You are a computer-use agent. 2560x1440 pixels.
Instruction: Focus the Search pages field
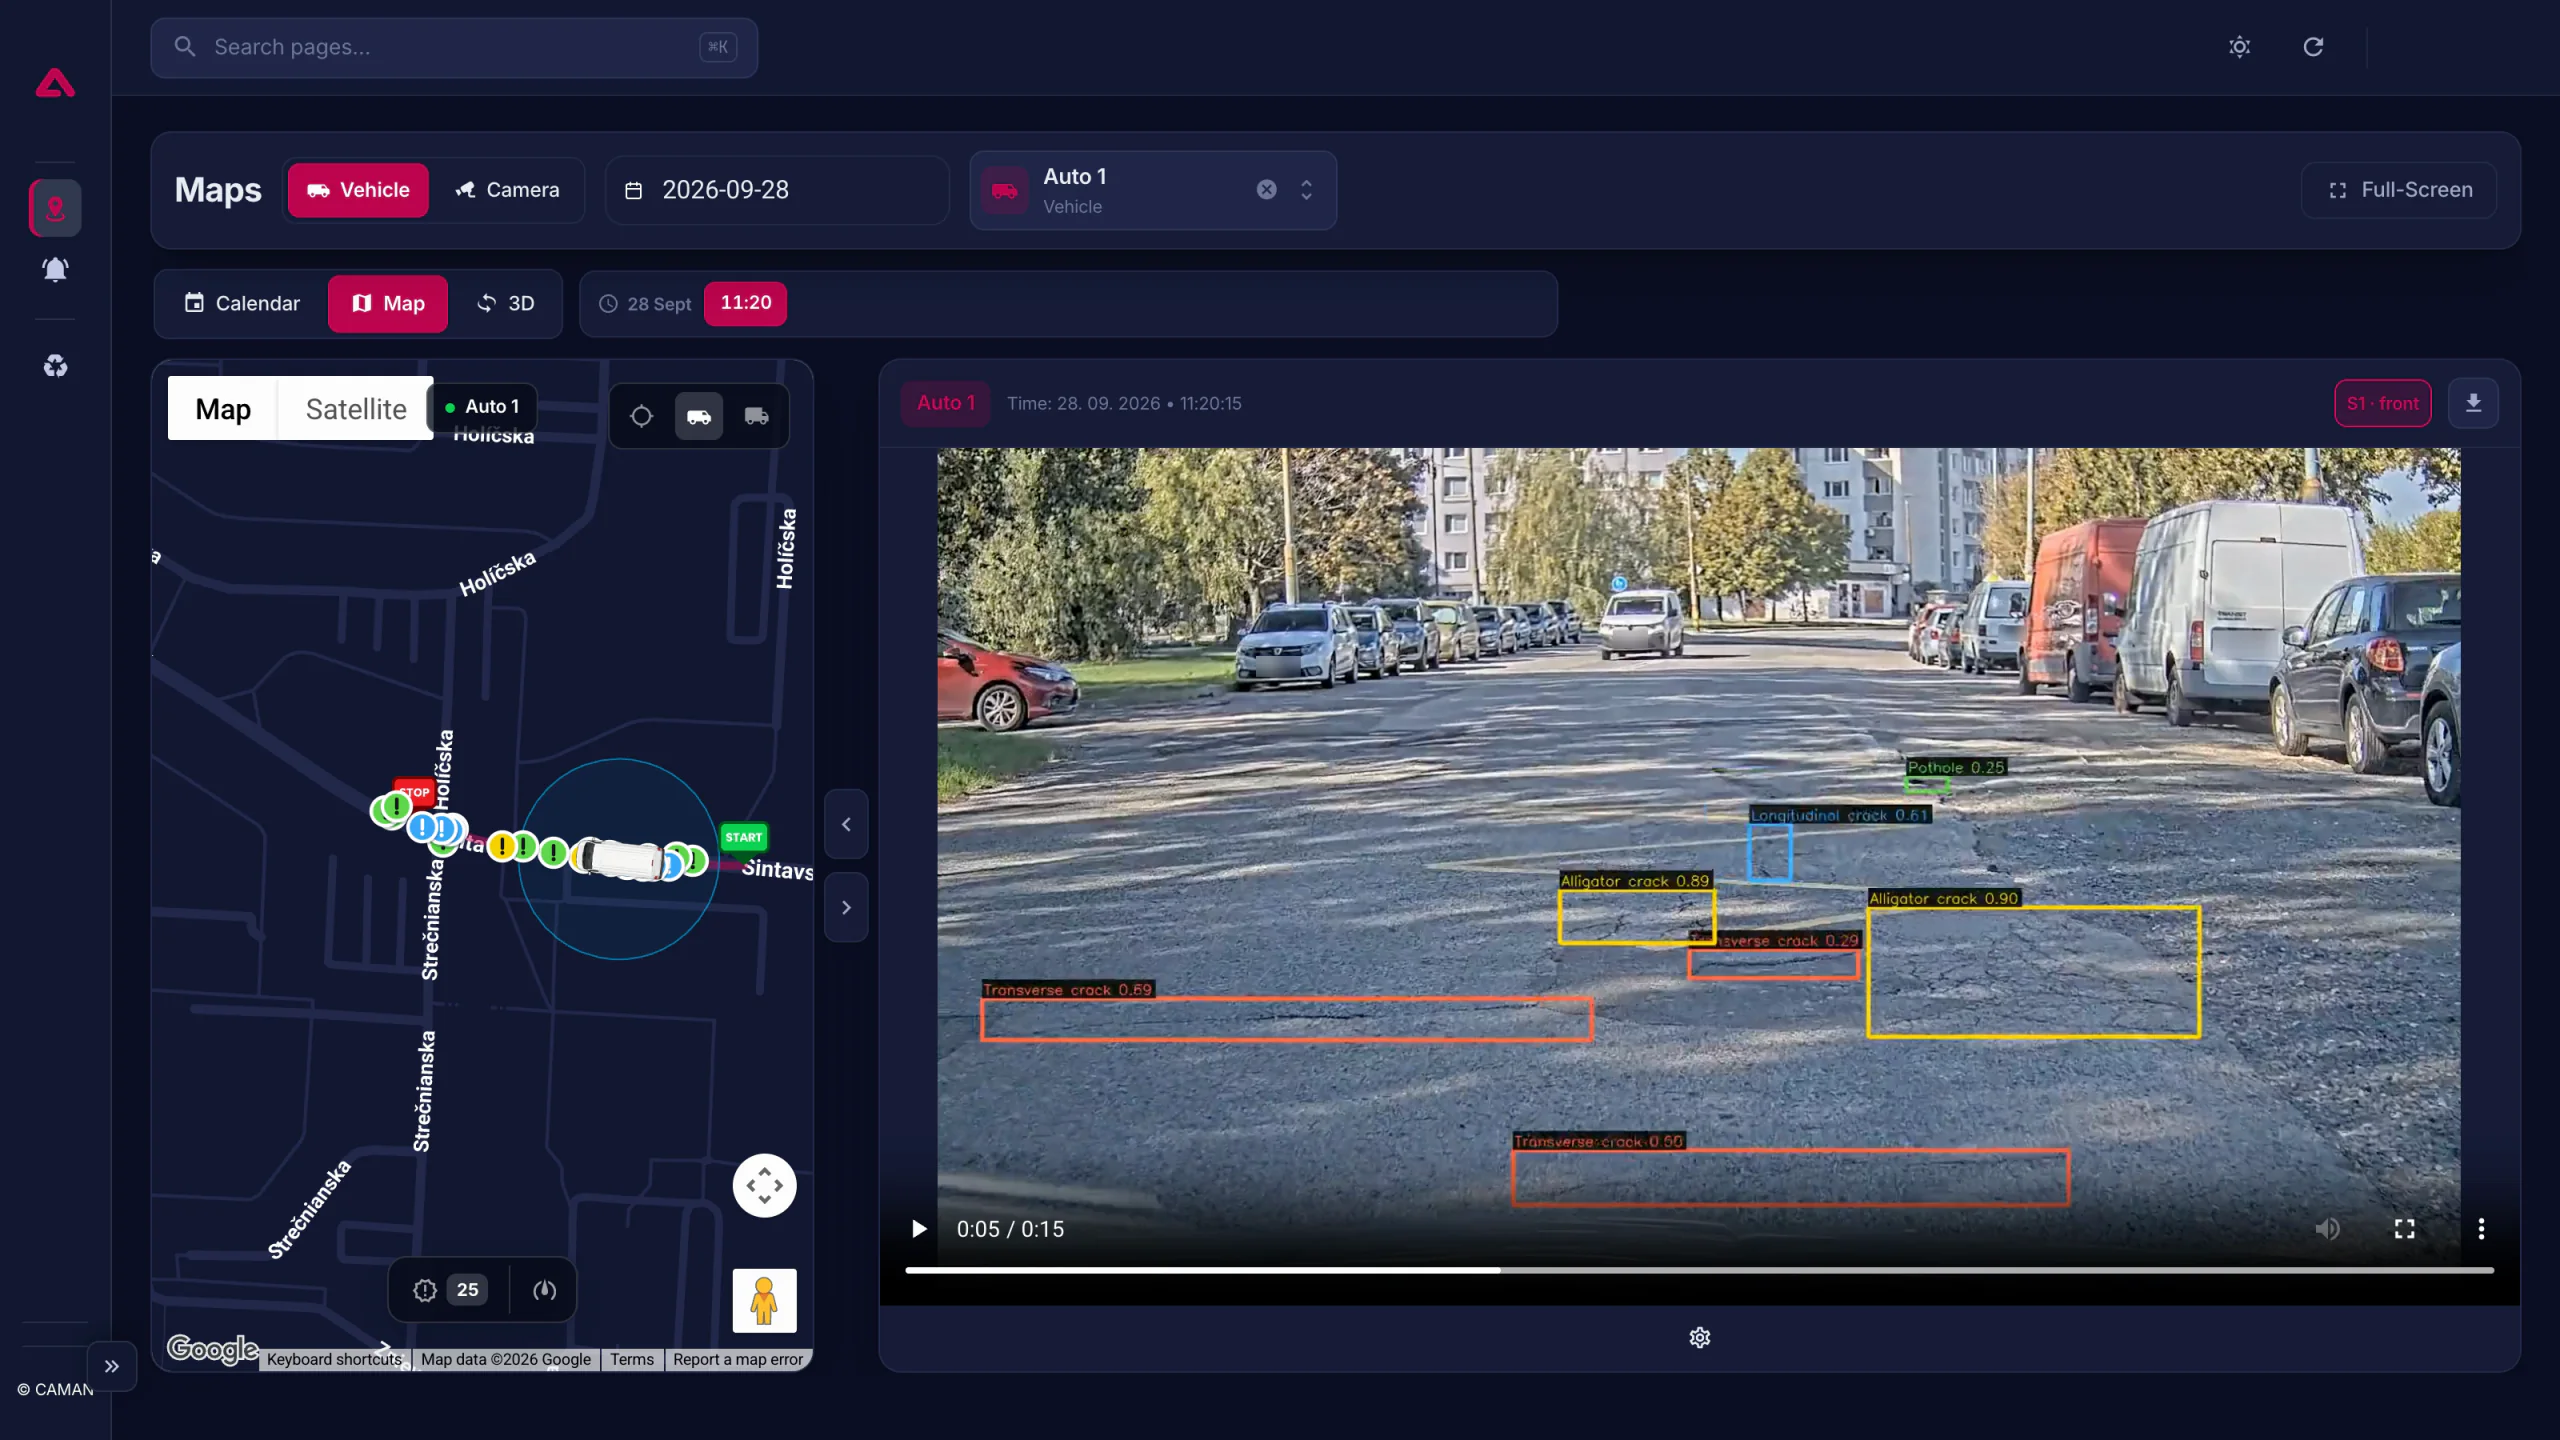[x=454, y=47]
